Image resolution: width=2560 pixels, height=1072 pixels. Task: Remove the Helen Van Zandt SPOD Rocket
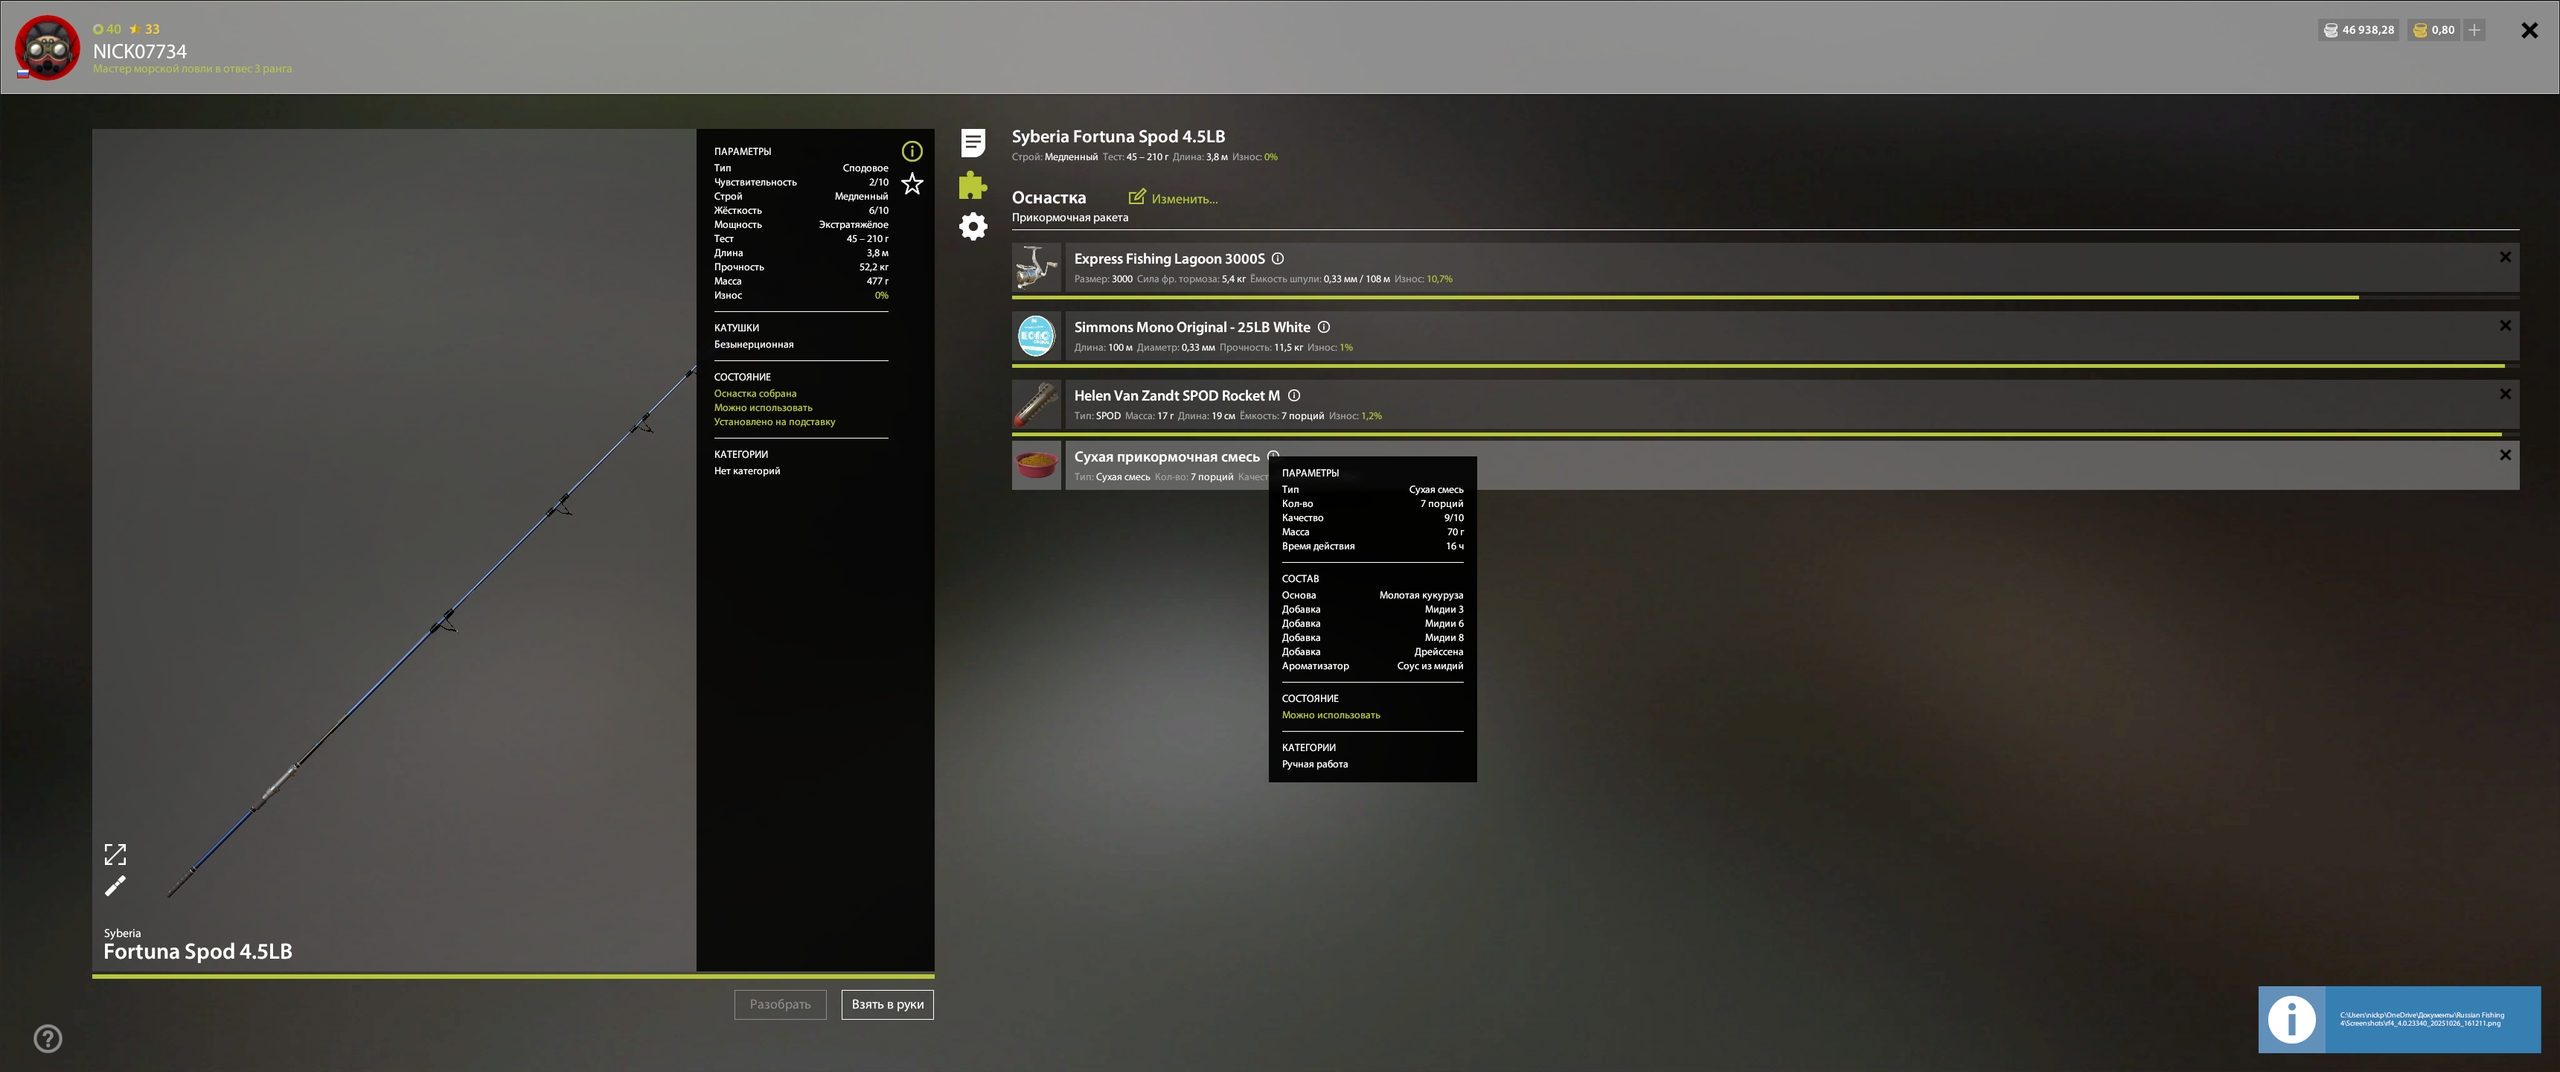tap(2504, 395)
